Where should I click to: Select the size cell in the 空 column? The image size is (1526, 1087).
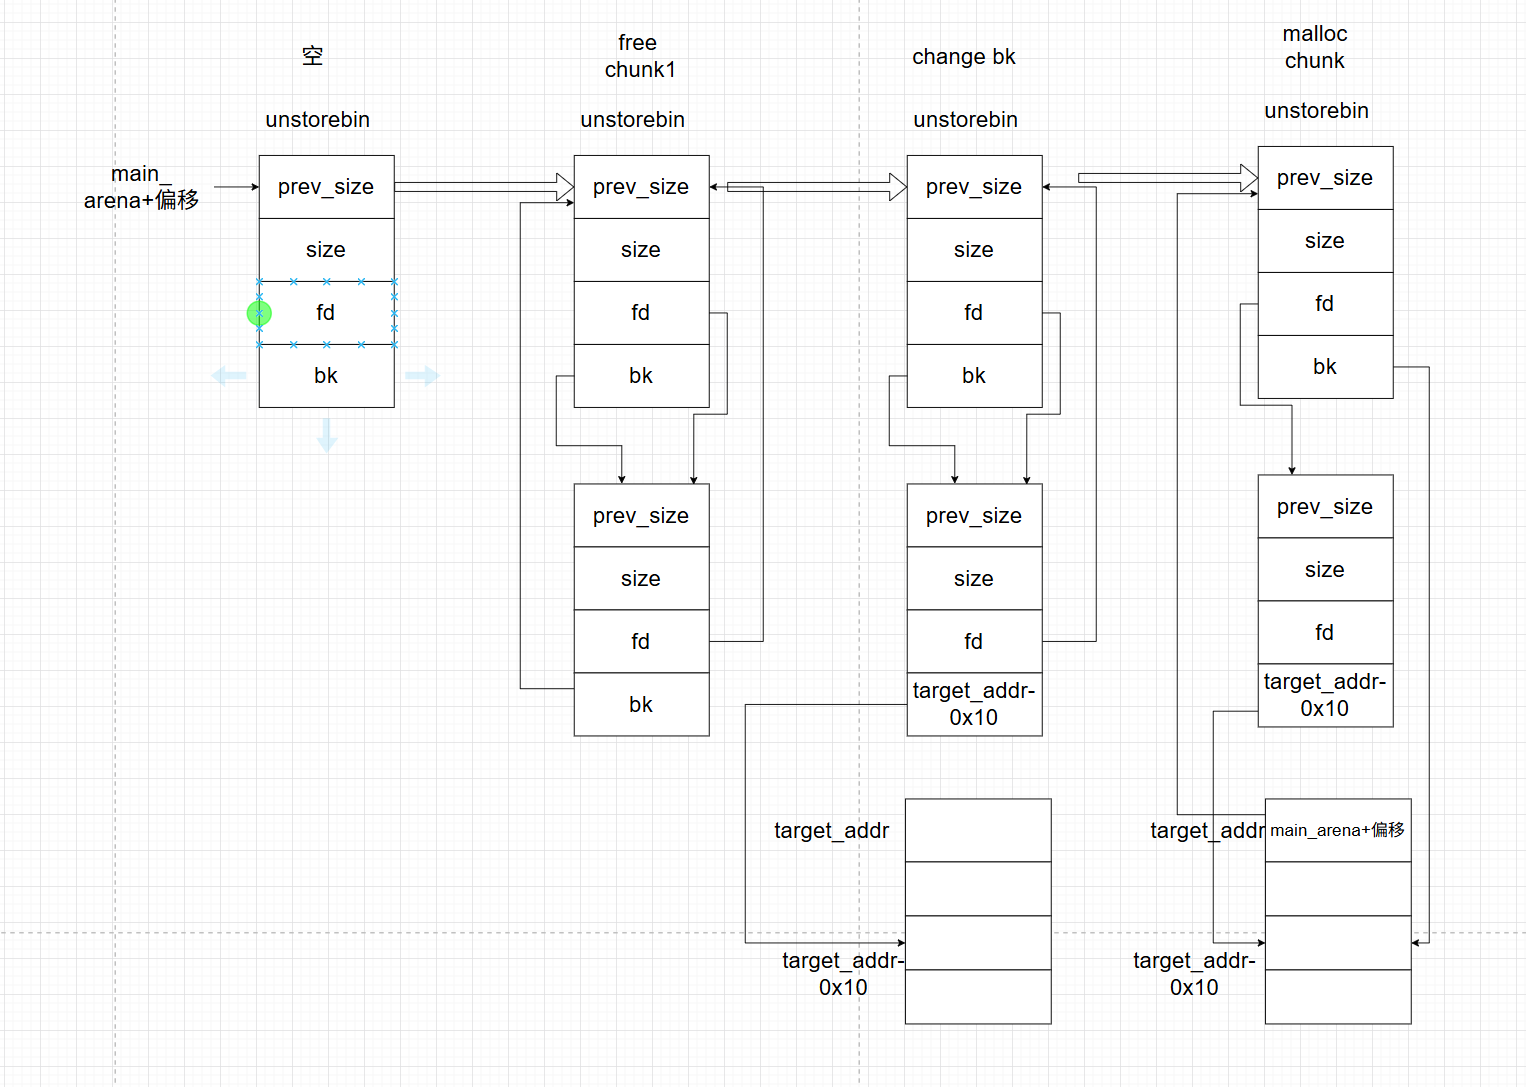pyautogui.click(x=326, y=250)
